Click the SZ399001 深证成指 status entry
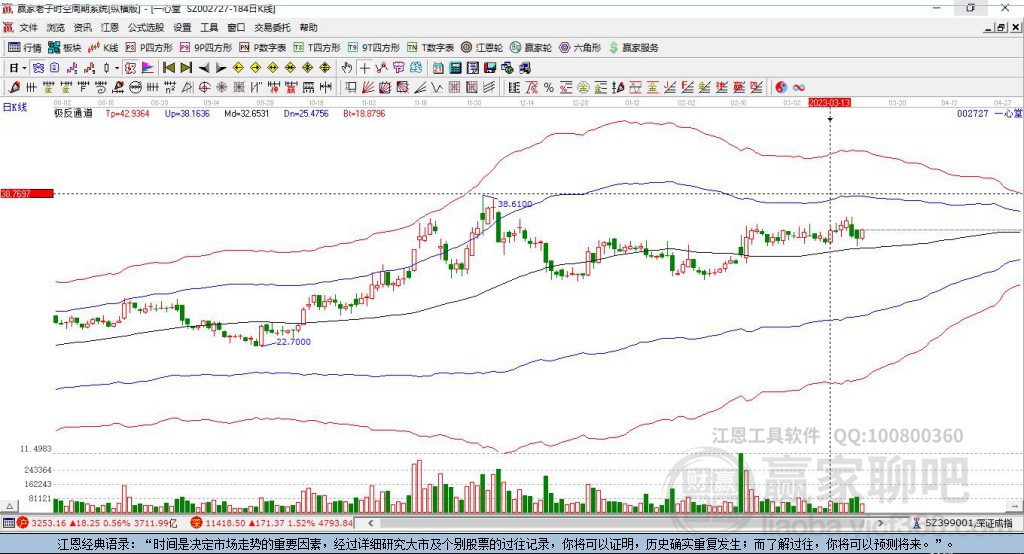 [x=963, y=523]
